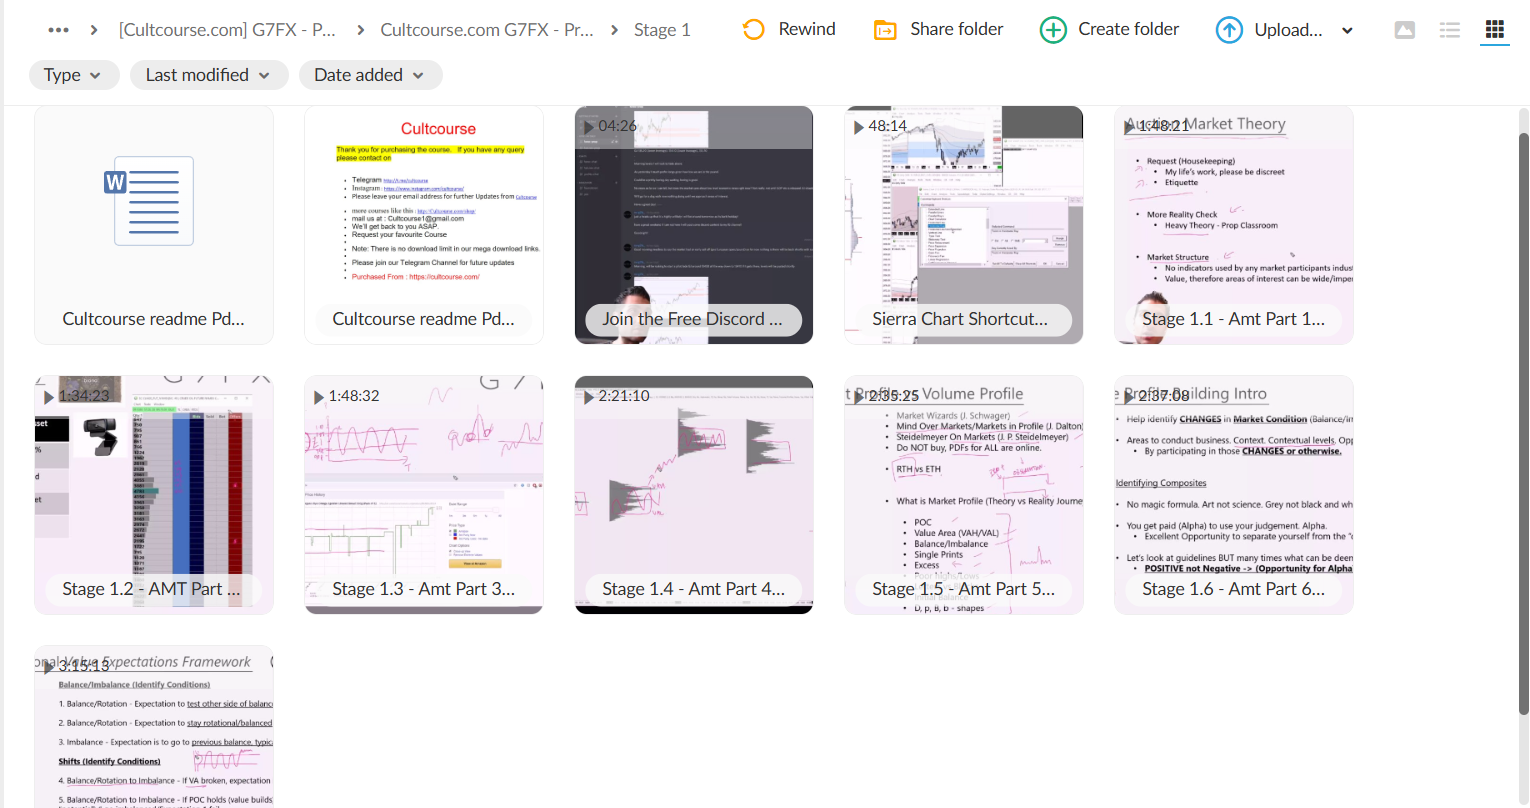The width and height of the screenshot is (1530, 808).
Task: Open the Last modified filter dropdown
Action: pyautogui.click(x=208, y=75)
